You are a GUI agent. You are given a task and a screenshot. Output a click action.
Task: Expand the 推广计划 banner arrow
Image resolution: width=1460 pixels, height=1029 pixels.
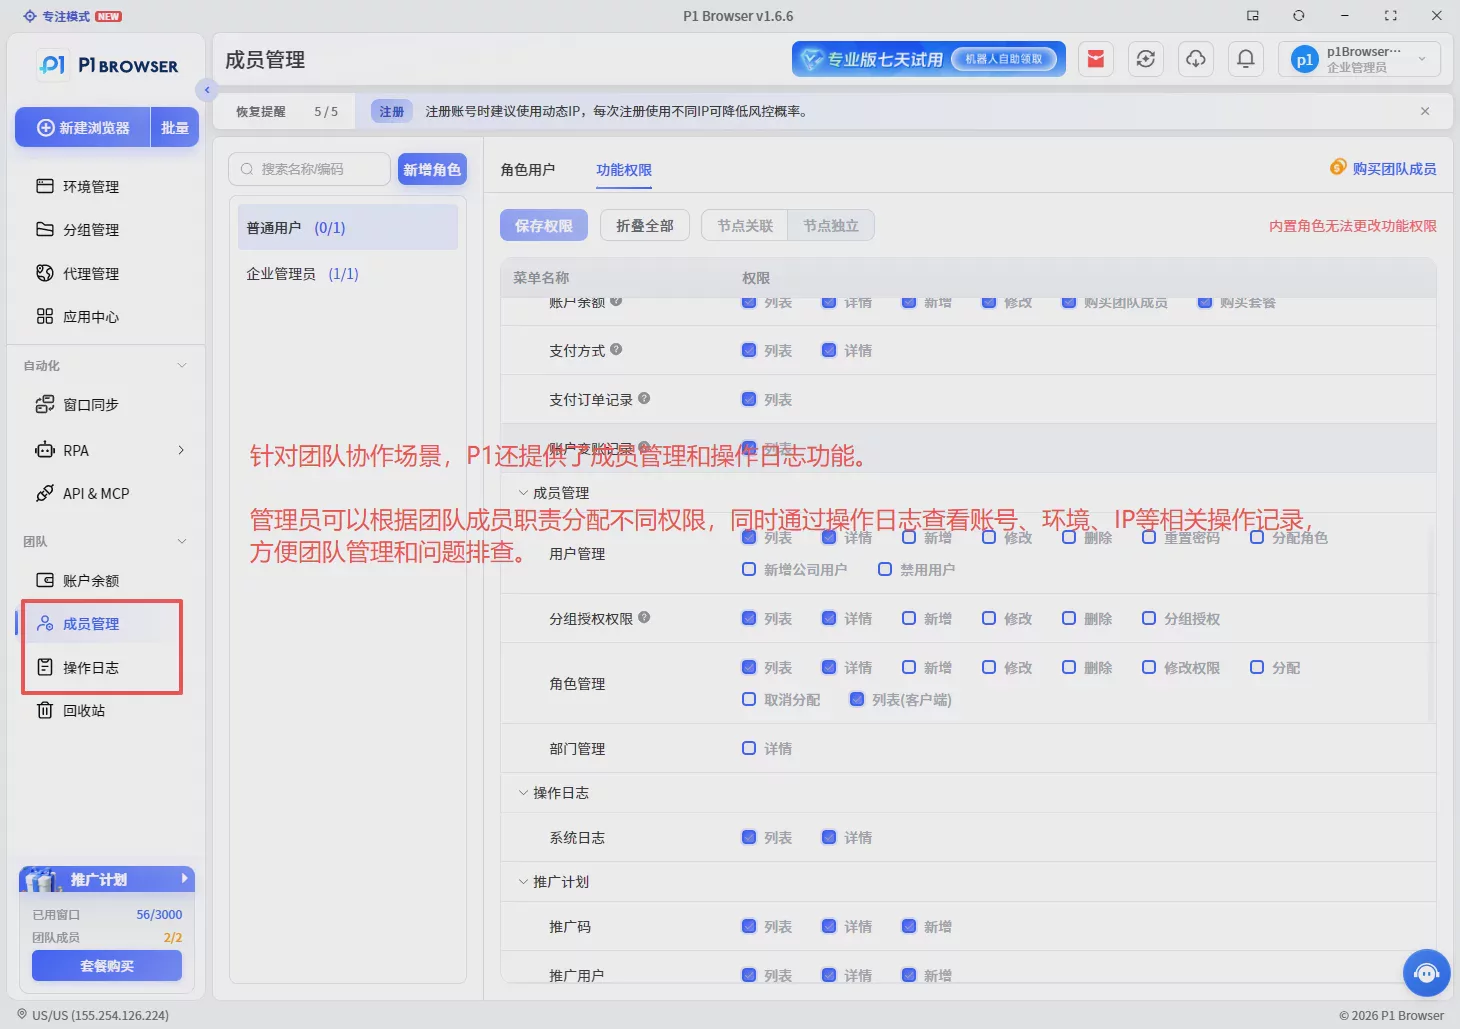point(184,878)
